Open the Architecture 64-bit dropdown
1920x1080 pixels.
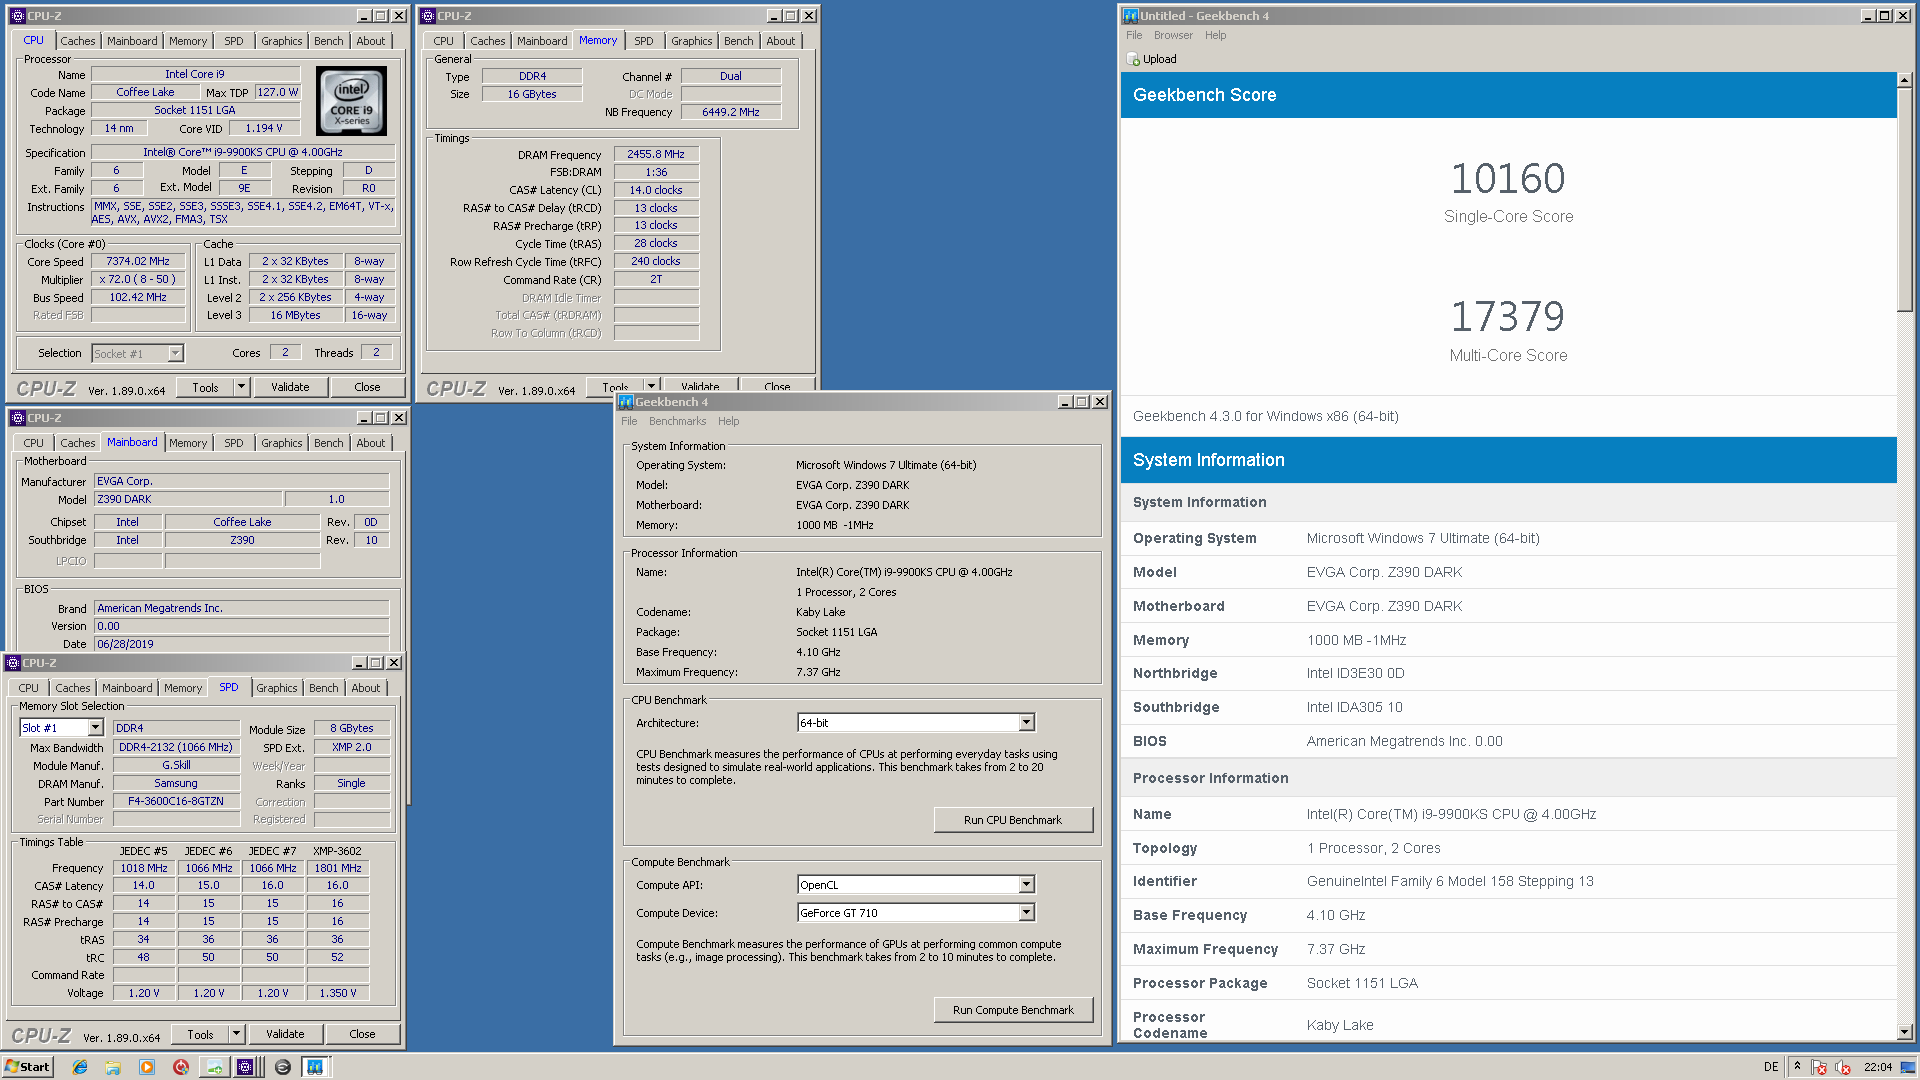(x=1026, y=723)
